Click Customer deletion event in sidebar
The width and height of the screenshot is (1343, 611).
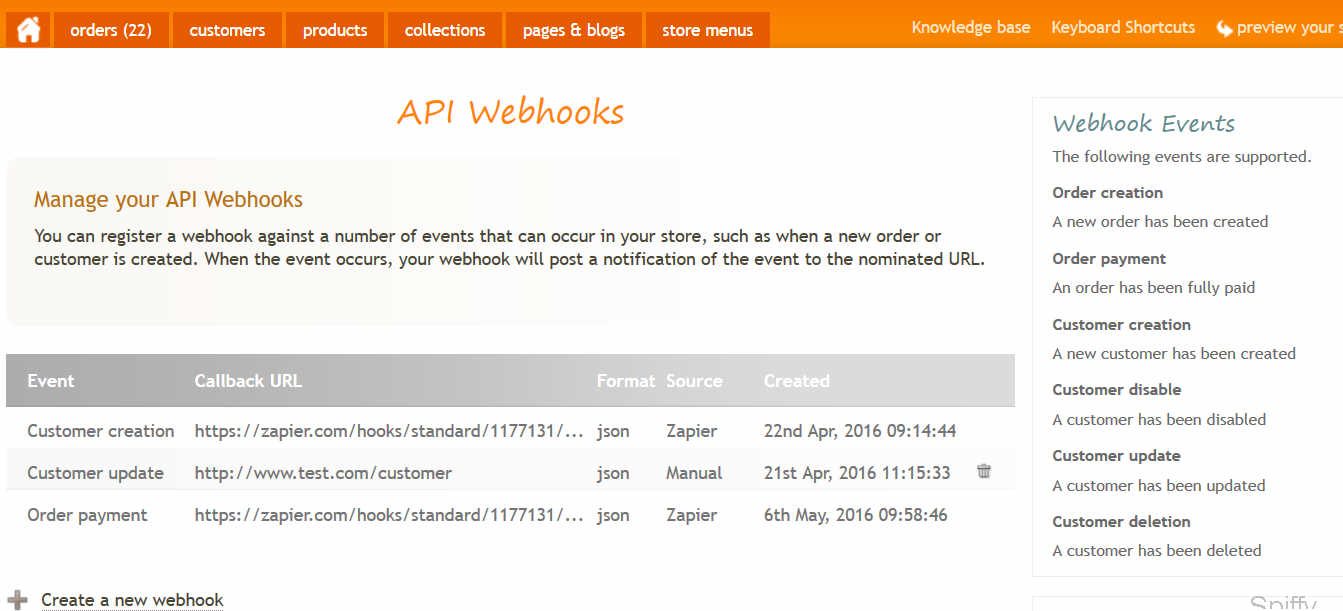click(1121, 522)
